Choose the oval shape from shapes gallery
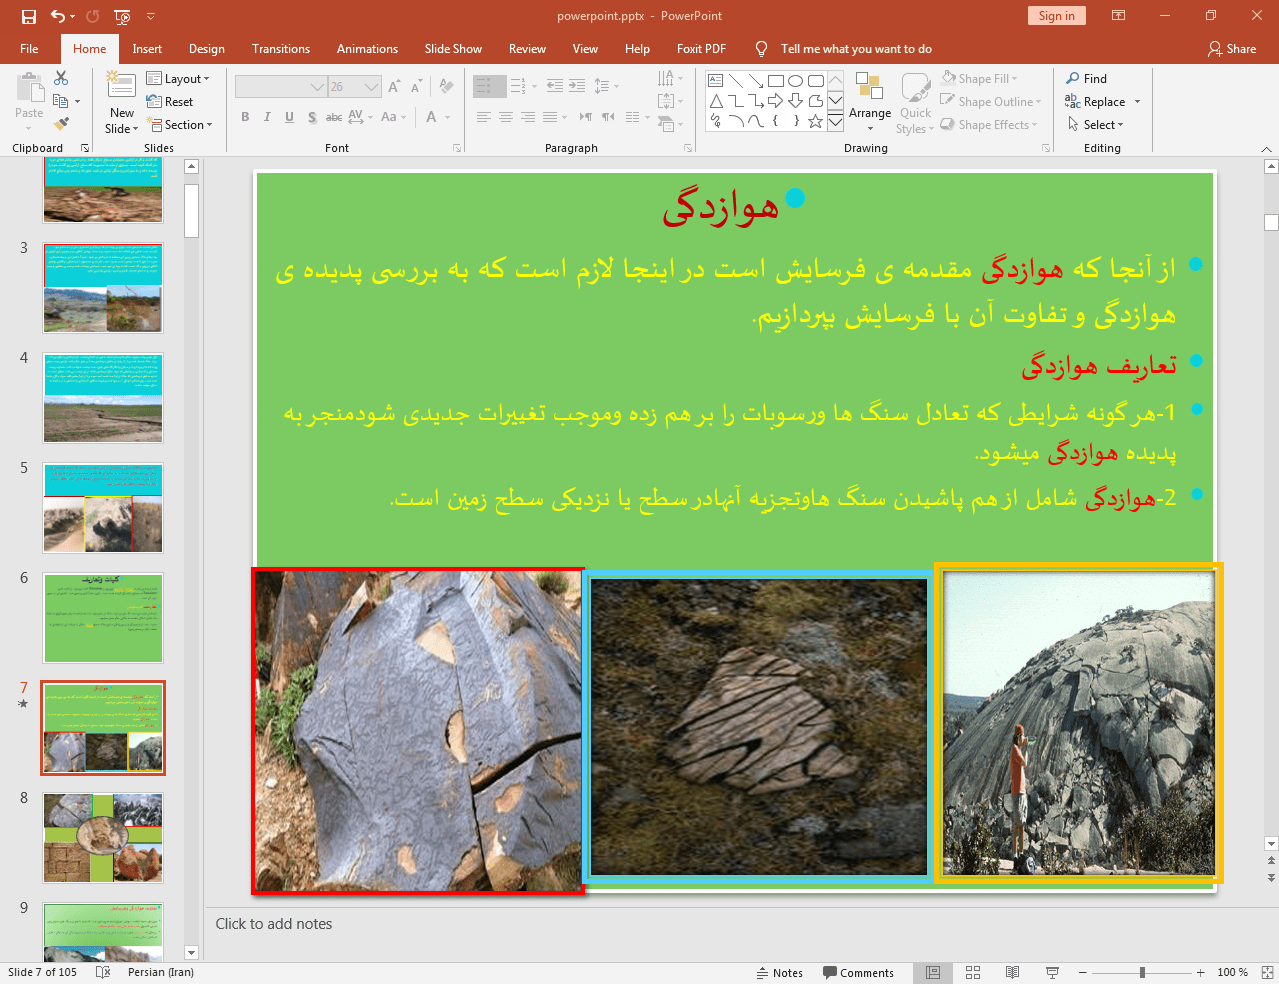Image resolution: width=1279 pixels, height=984 pixels. (795, 81)
